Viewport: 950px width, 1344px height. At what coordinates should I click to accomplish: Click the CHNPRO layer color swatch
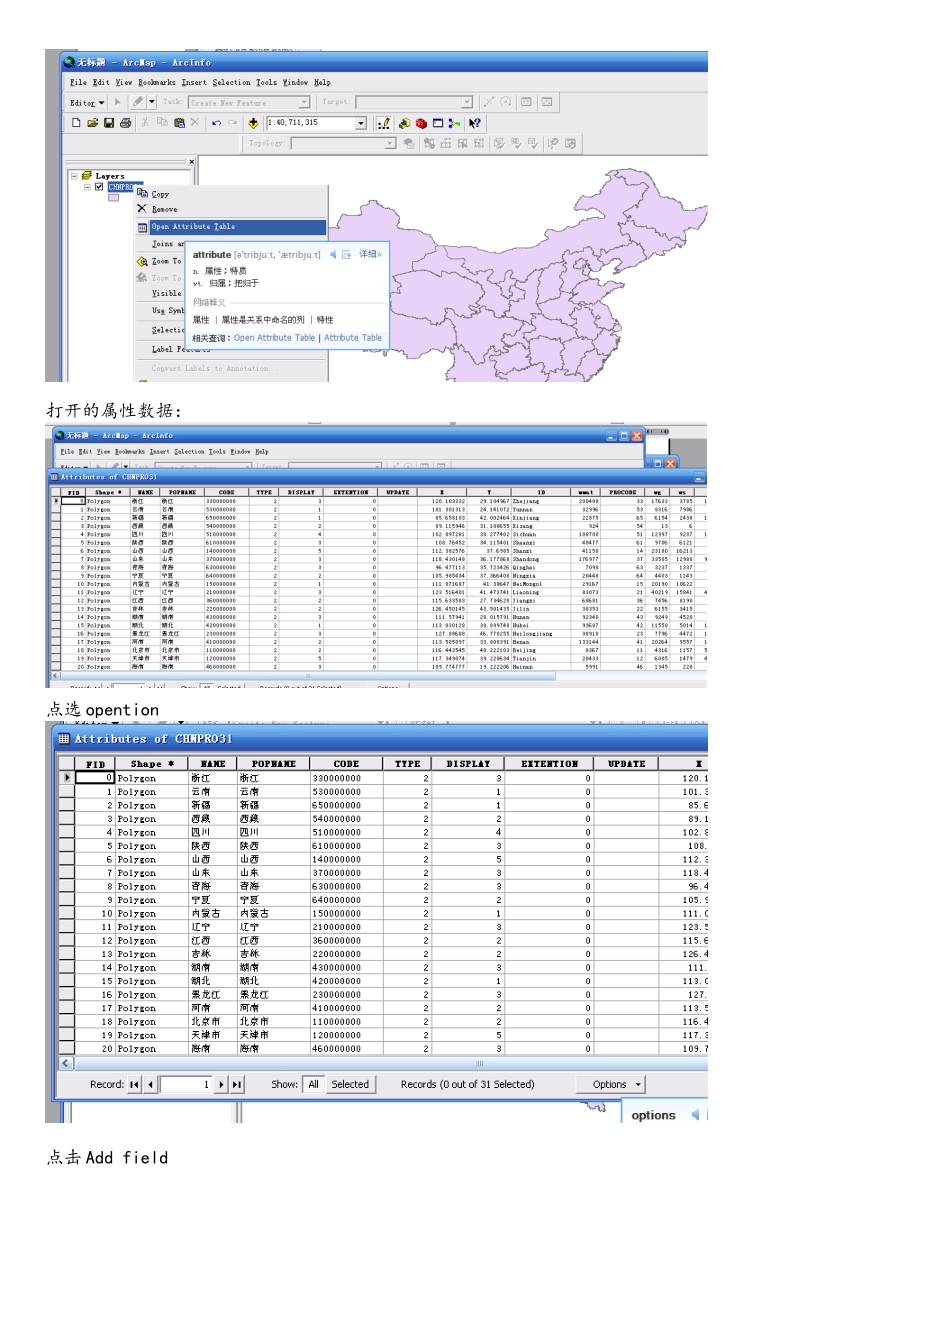(114, 197)
